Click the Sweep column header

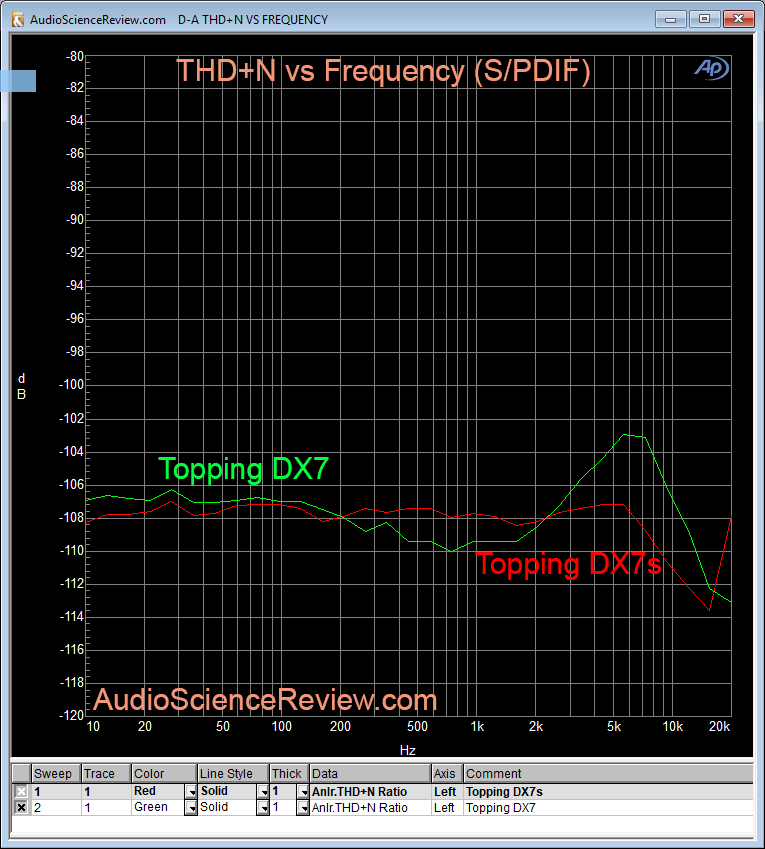(x=56, y=773)
